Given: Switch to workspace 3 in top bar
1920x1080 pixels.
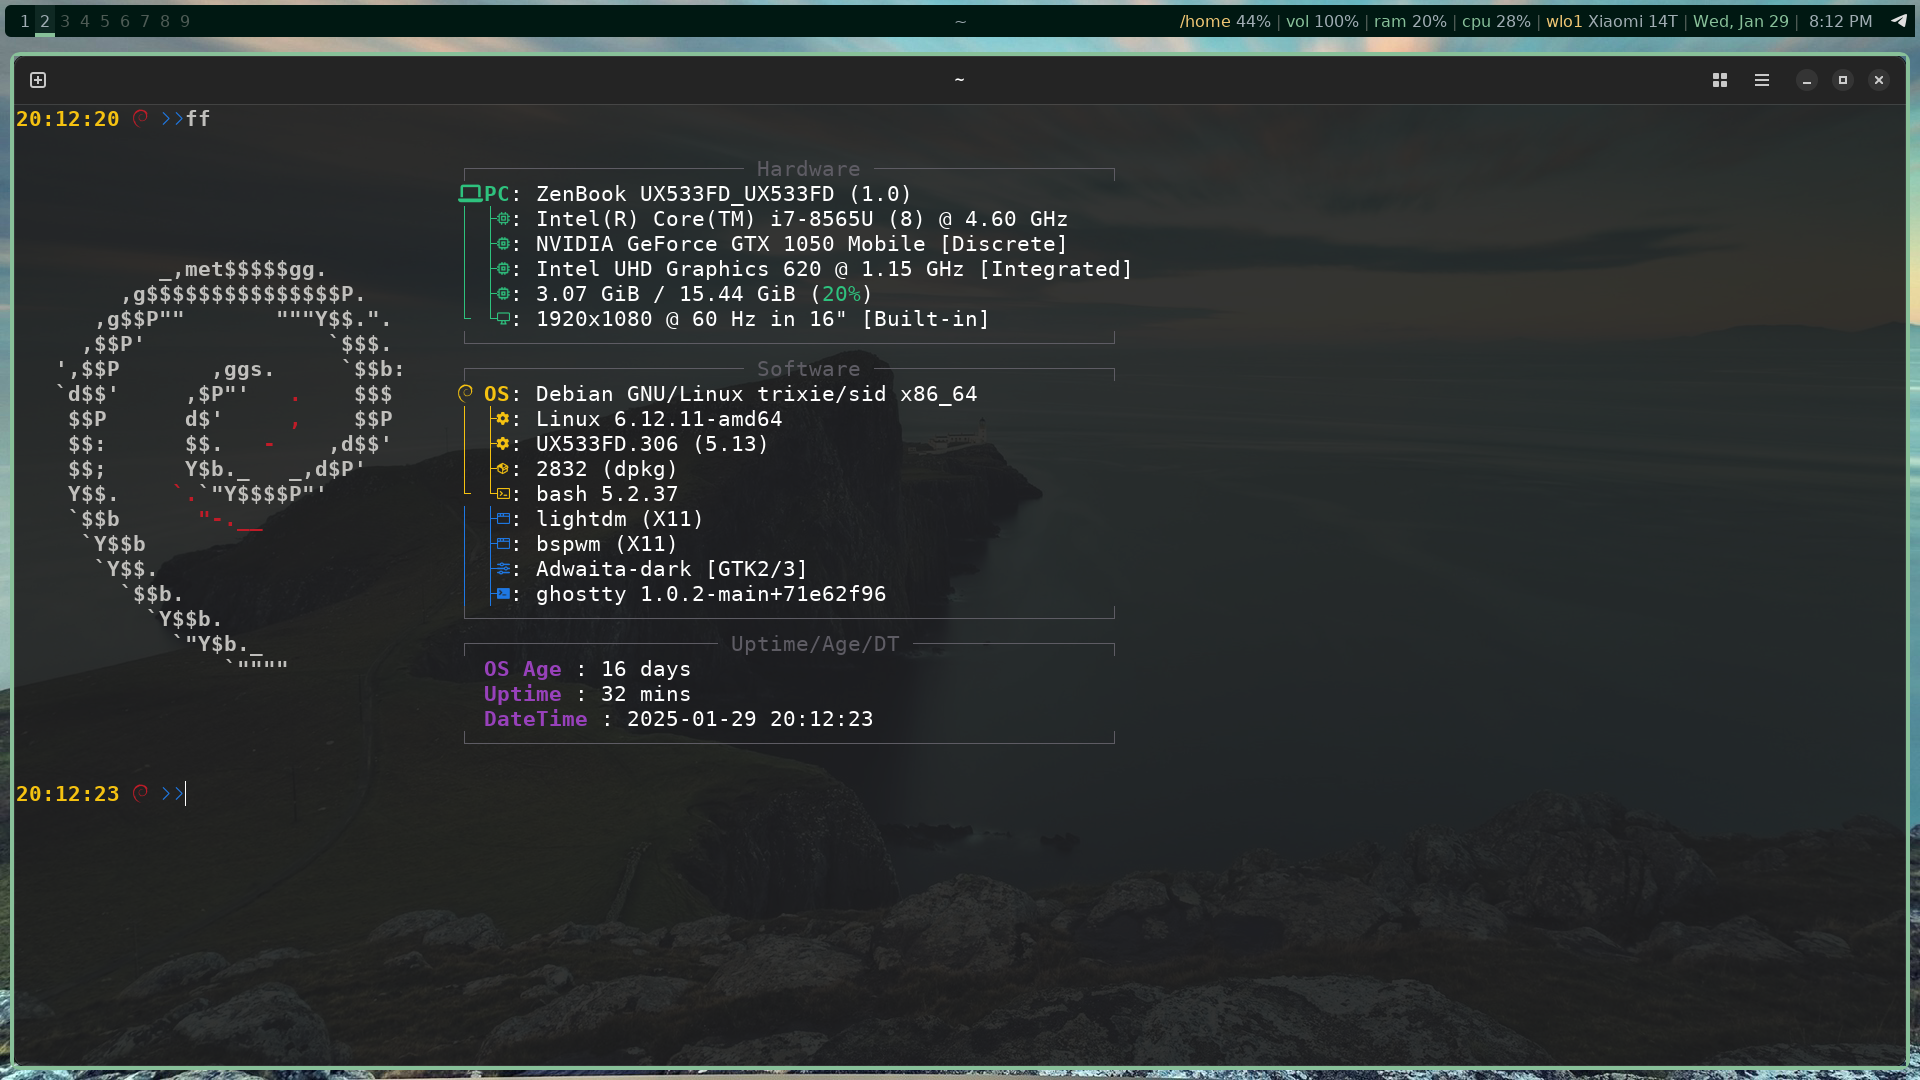Looking at the screenshot, I should coord(65,21).
